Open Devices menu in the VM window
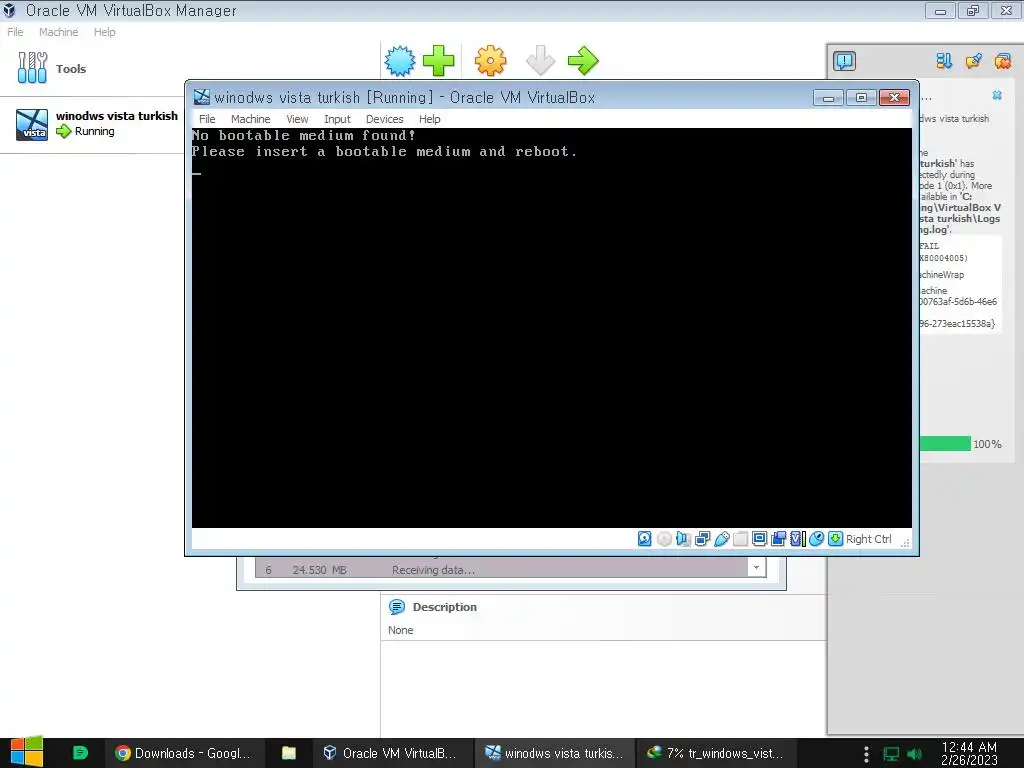This screenshot has height=768, width=1024. click(385, 119)
